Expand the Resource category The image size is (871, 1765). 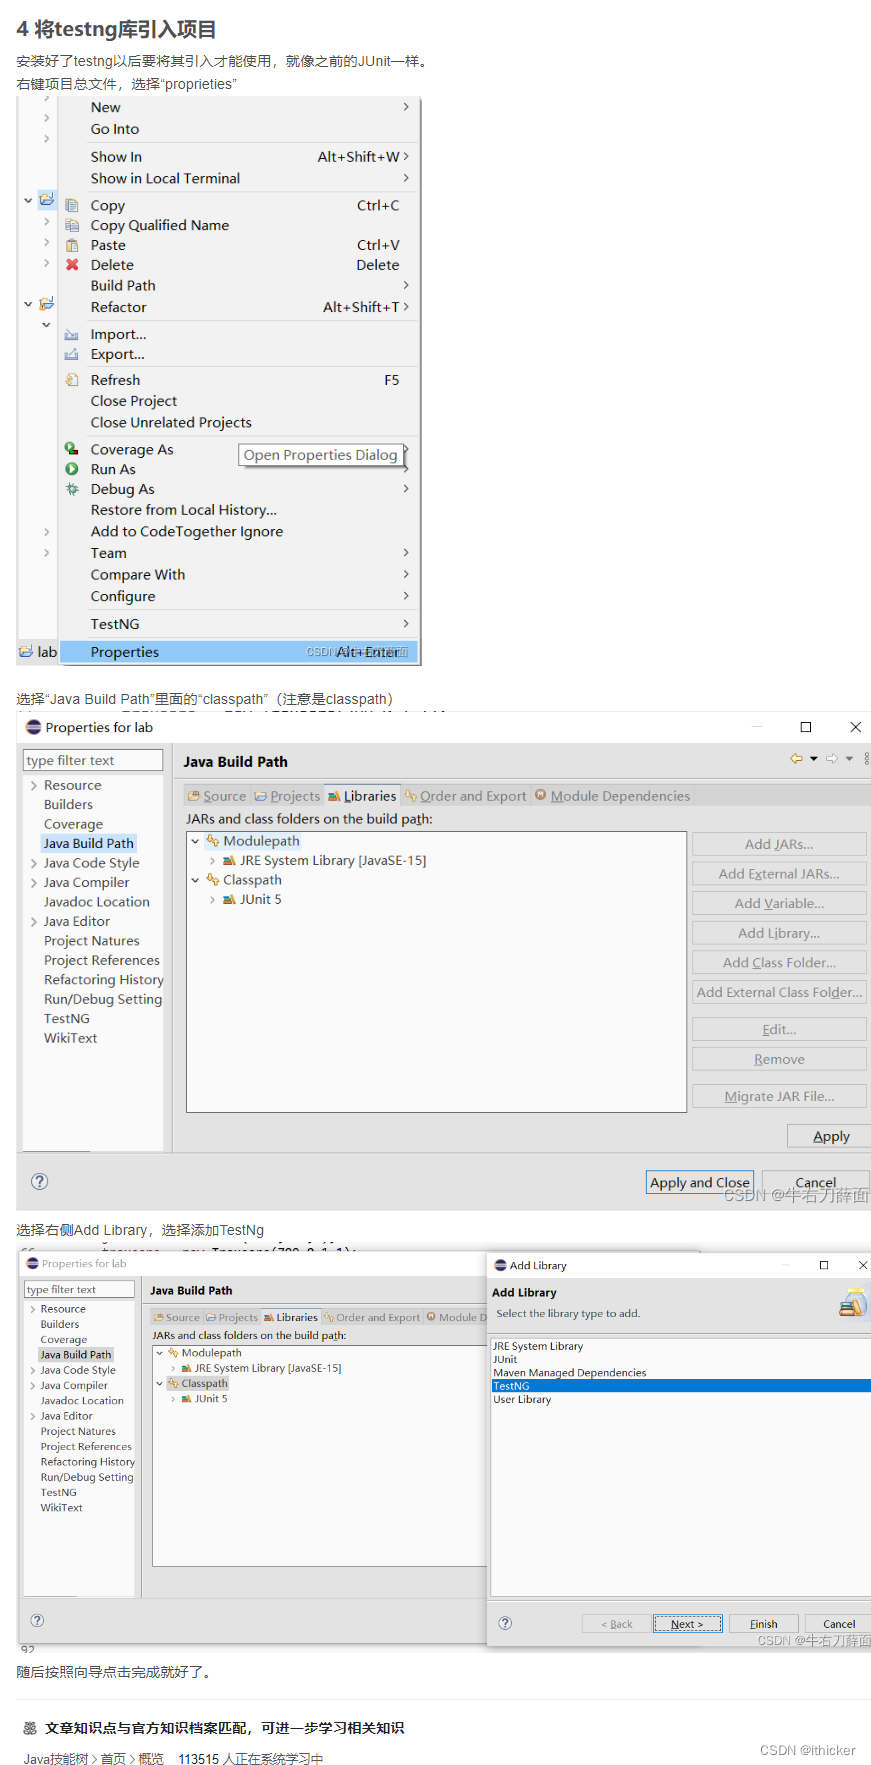(x=33, y=786)
